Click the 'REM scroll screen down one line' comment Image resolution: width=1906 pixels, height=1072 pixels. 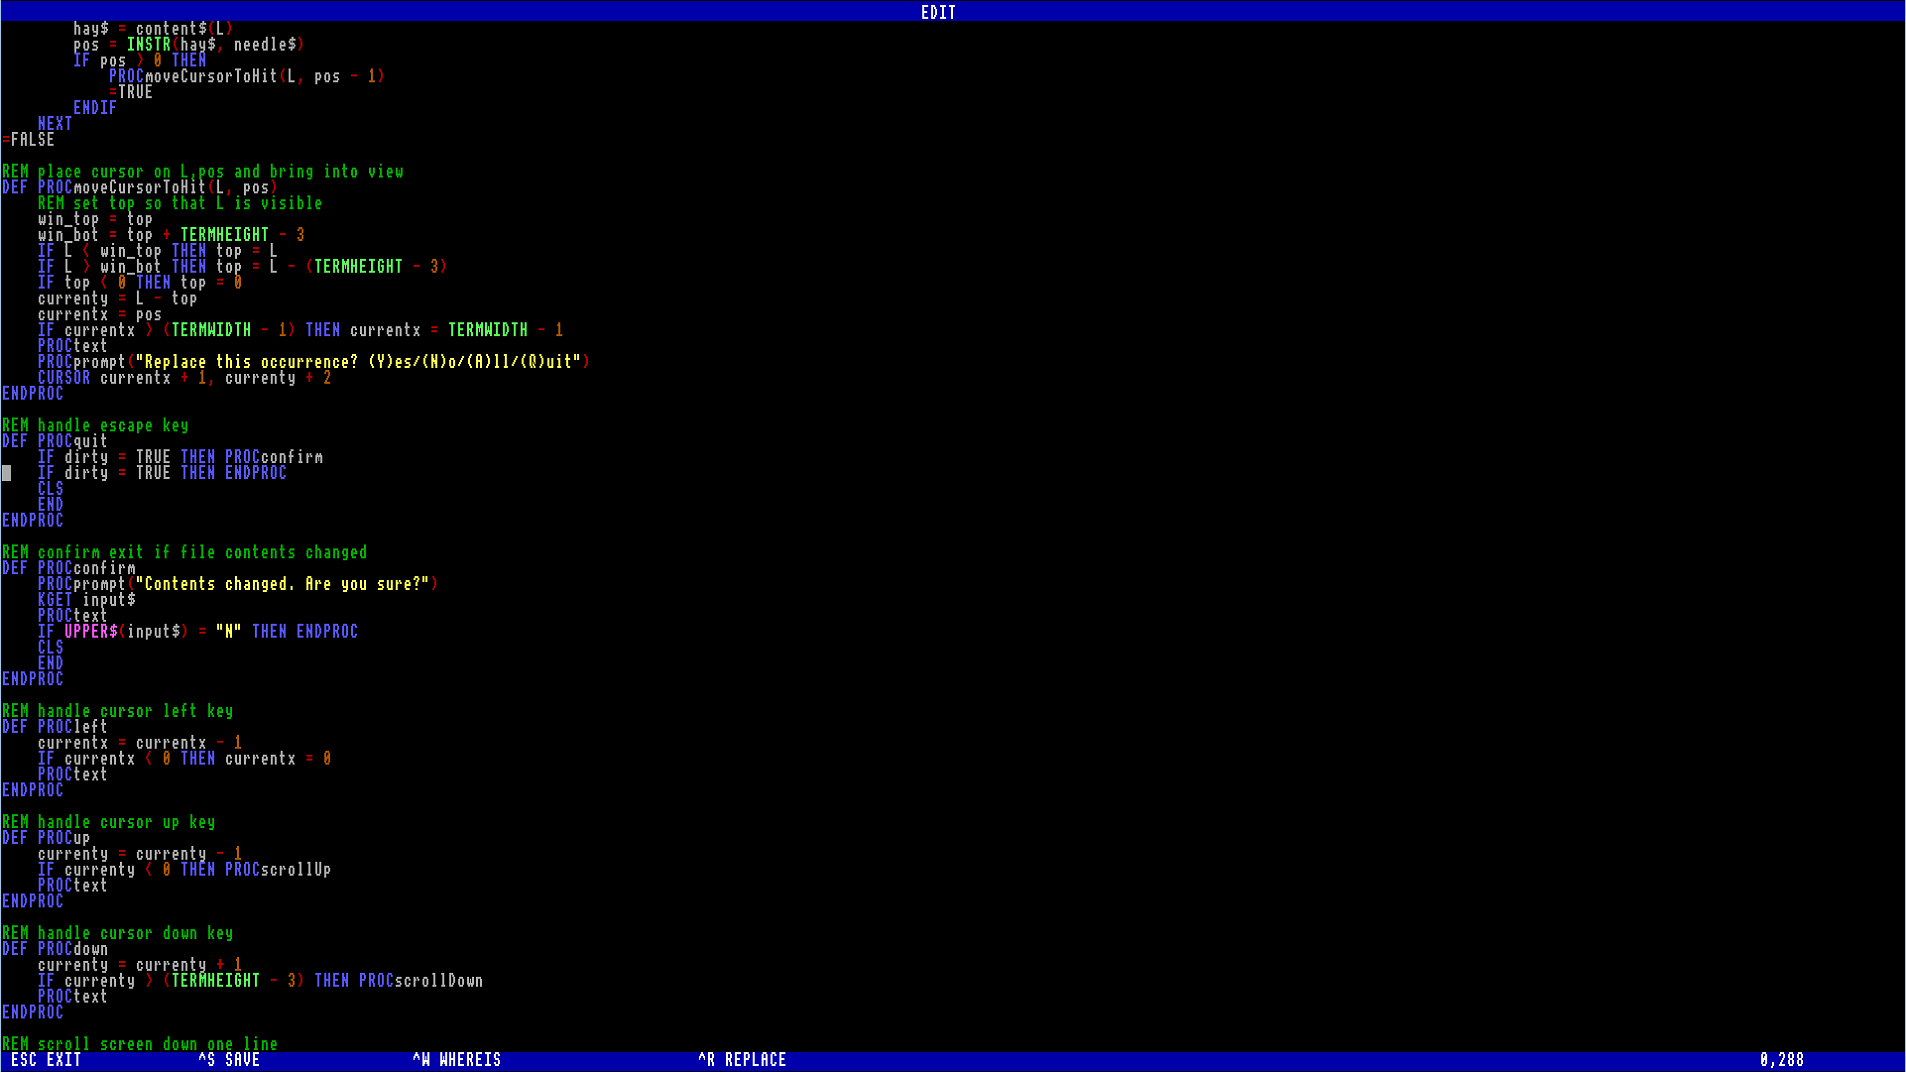[140, 1044]
